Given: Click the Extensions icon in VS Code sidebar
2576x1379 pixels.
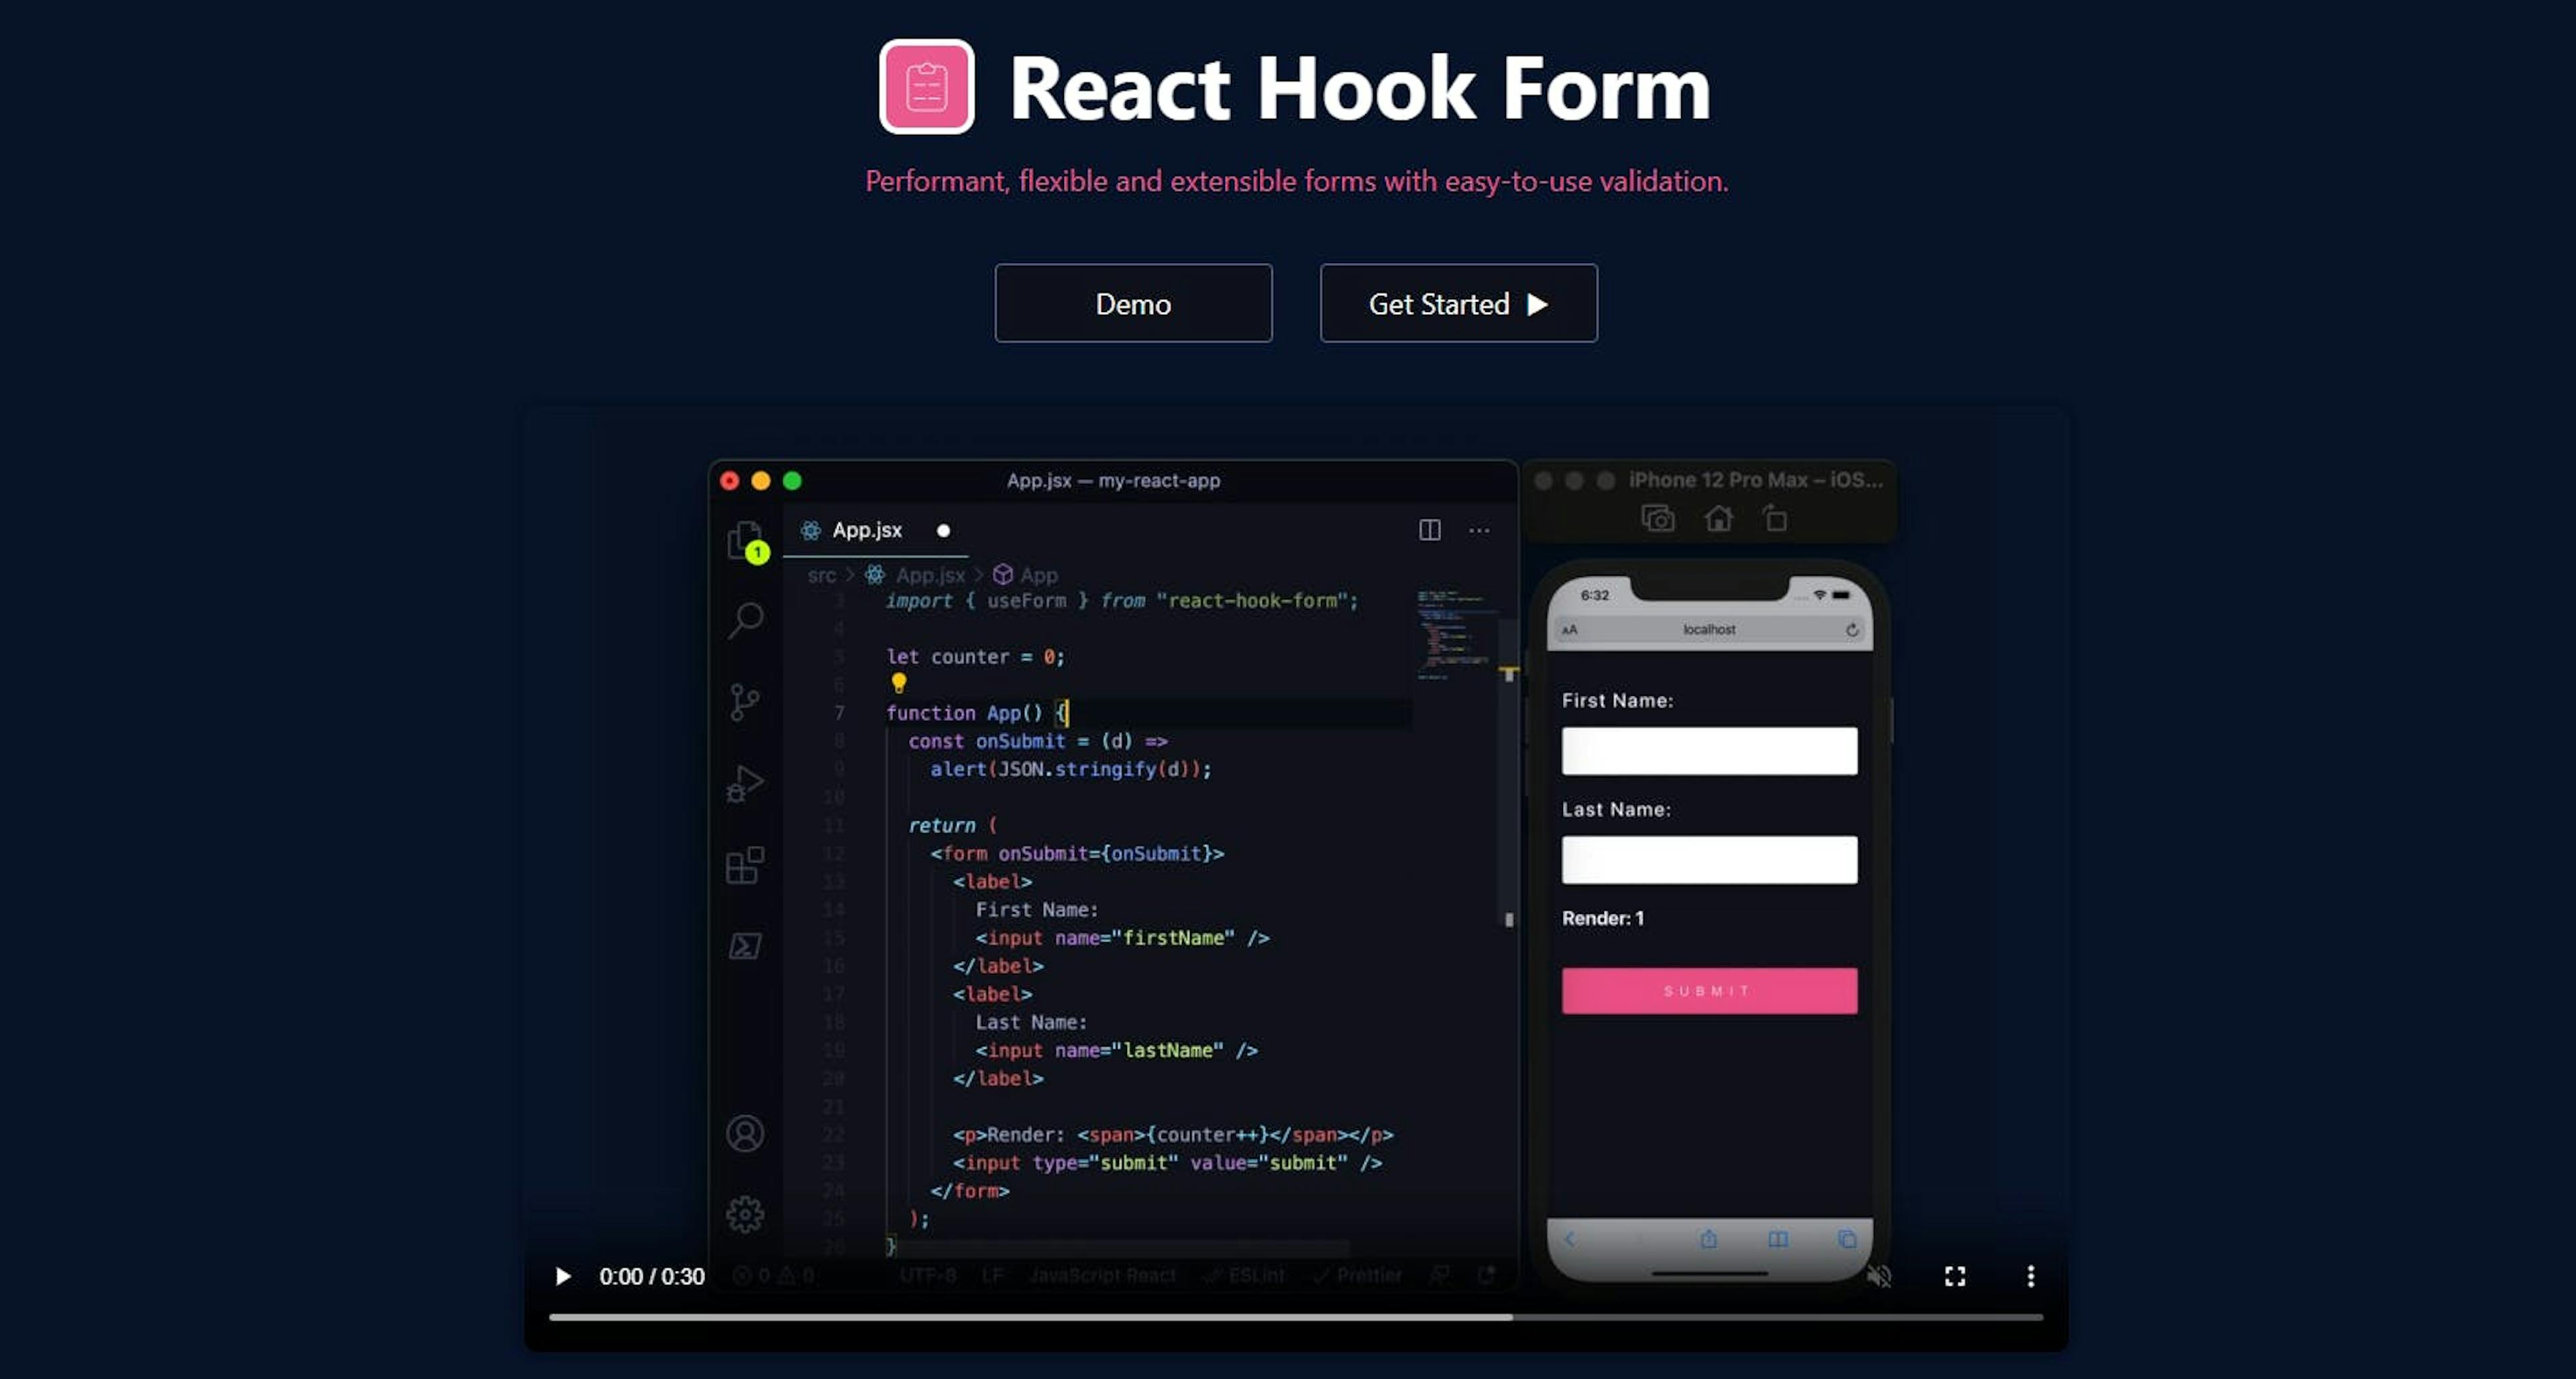Looking at the screenshot, I should (x=746, y=866).
